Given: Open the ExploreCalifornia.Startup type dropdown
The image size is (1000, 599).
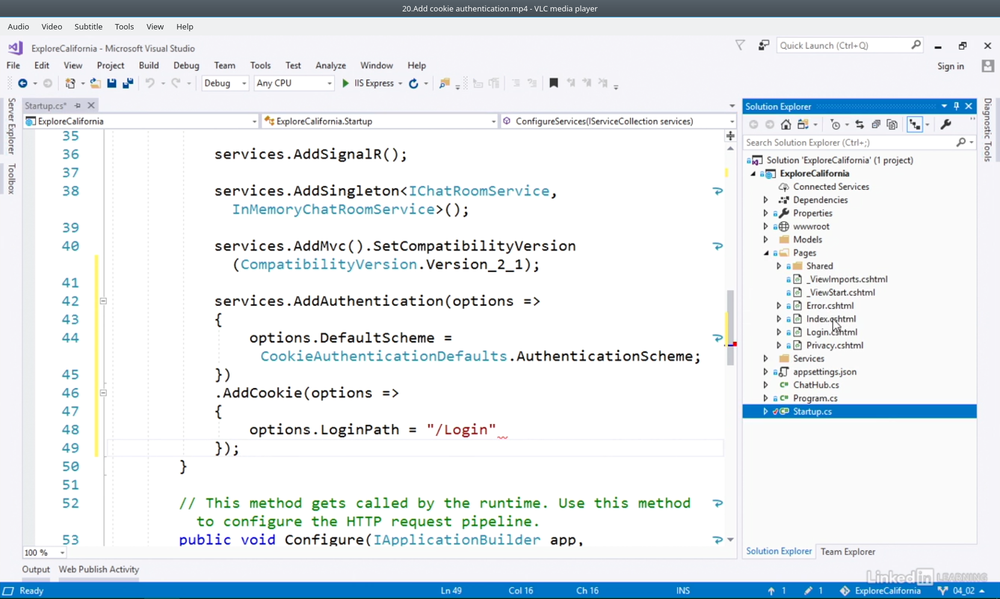Looking at the screenshot, I should click(379, 121).
